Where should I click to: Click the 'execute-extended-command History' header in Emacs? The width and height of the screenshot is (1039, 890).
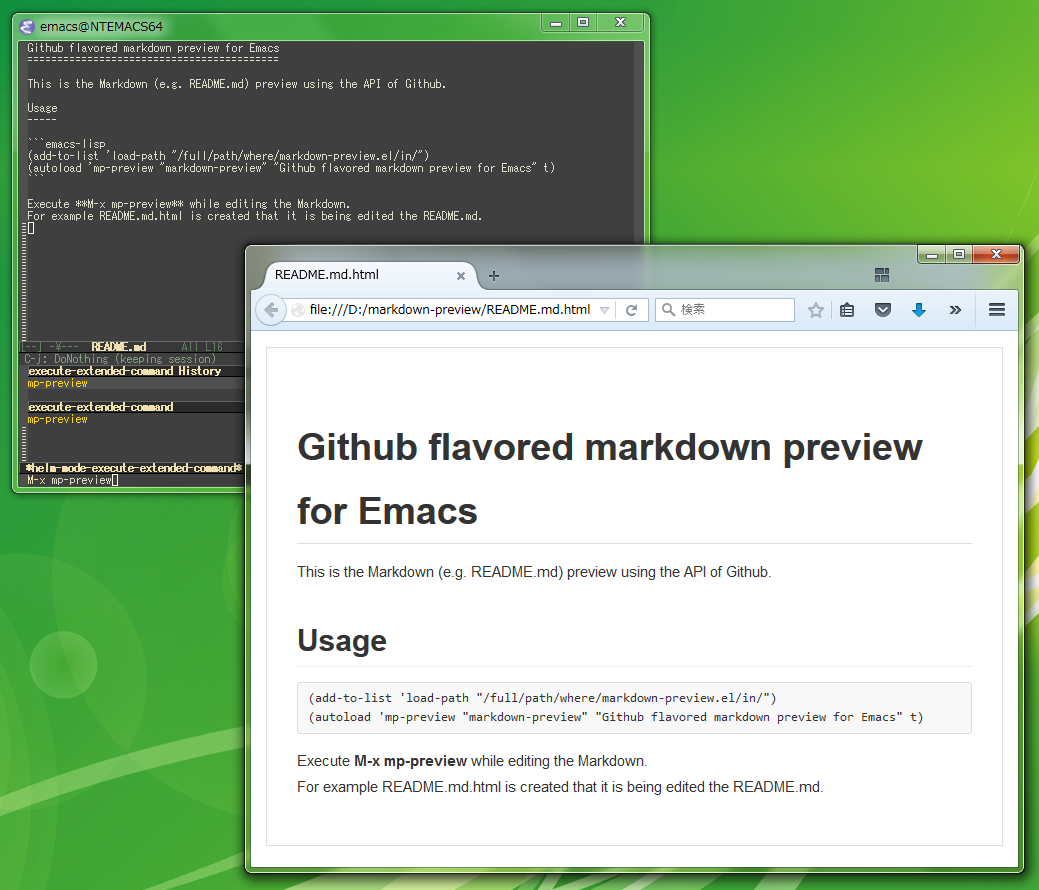point(125,371)
